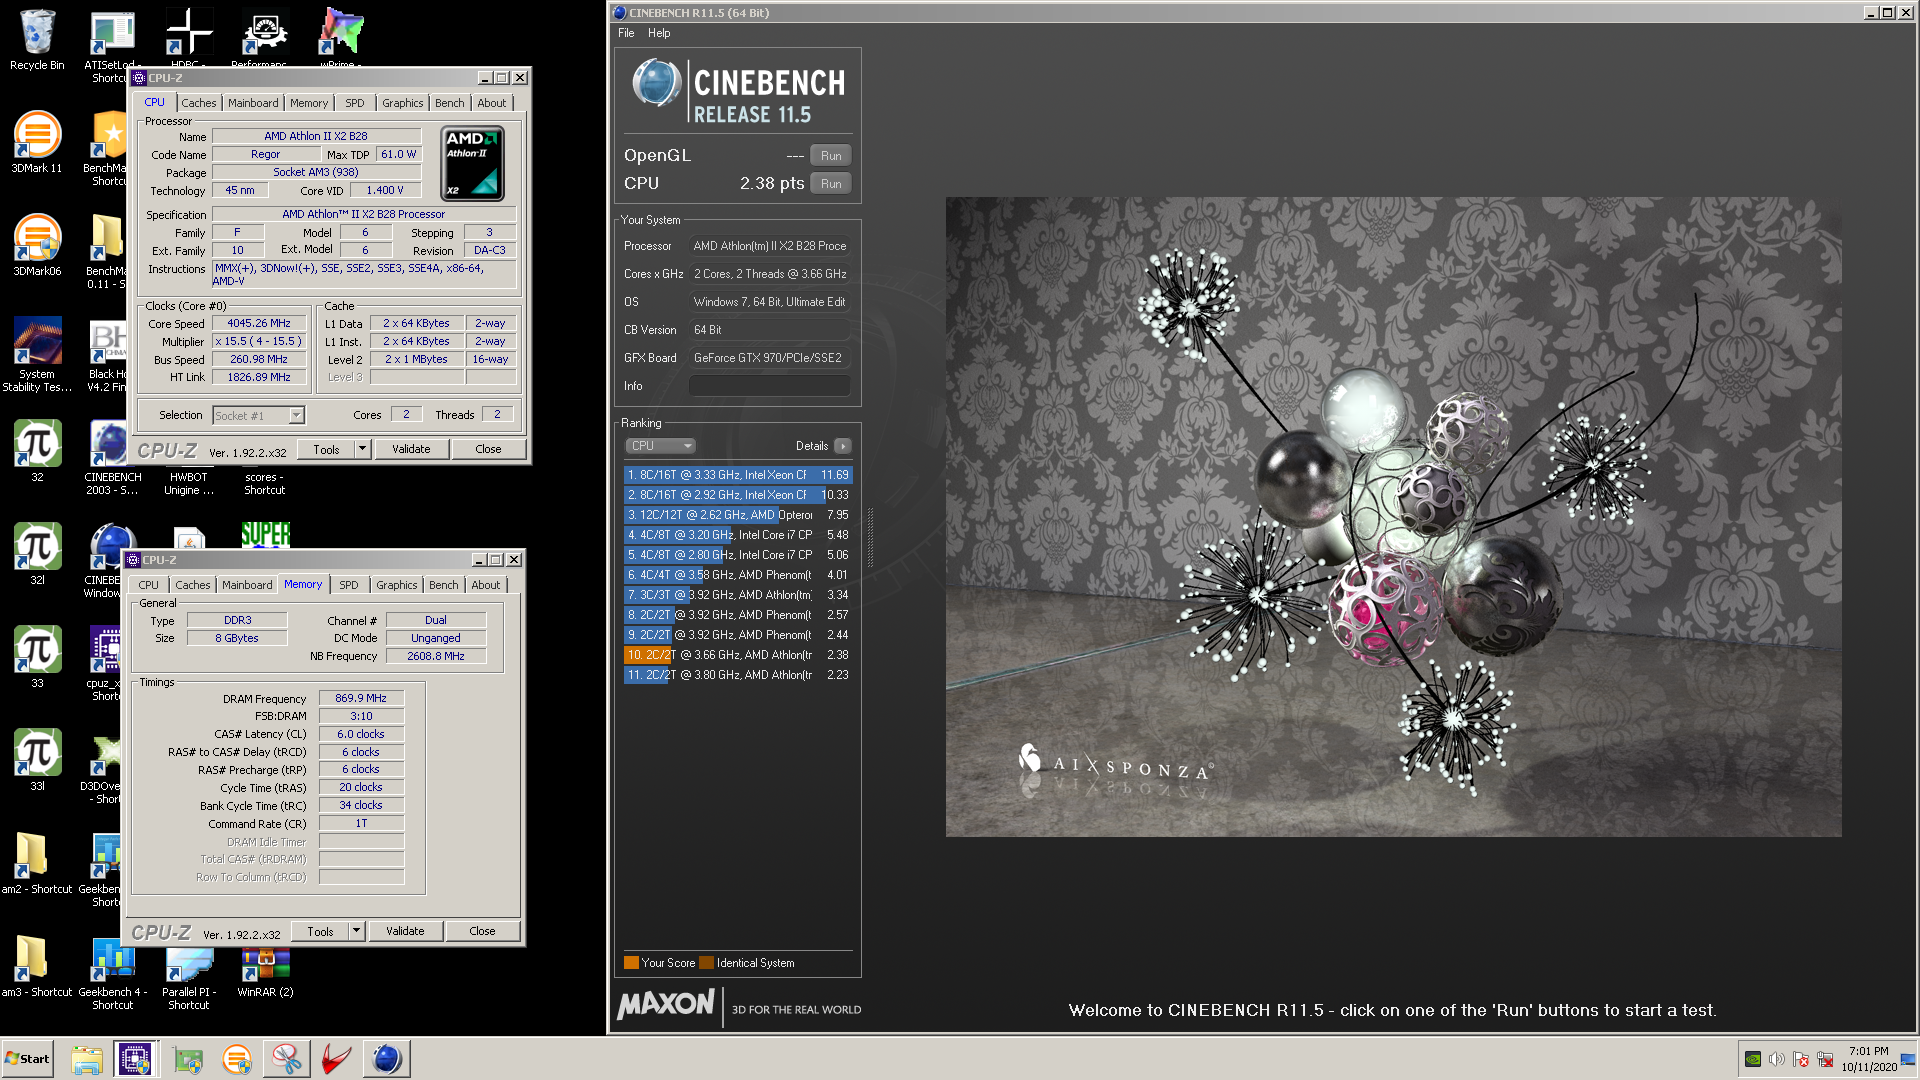Viewport: 1920px width, 1080px height.
Task: Switch to Cinebench on the taskbar
Action: pos(387,1058)
